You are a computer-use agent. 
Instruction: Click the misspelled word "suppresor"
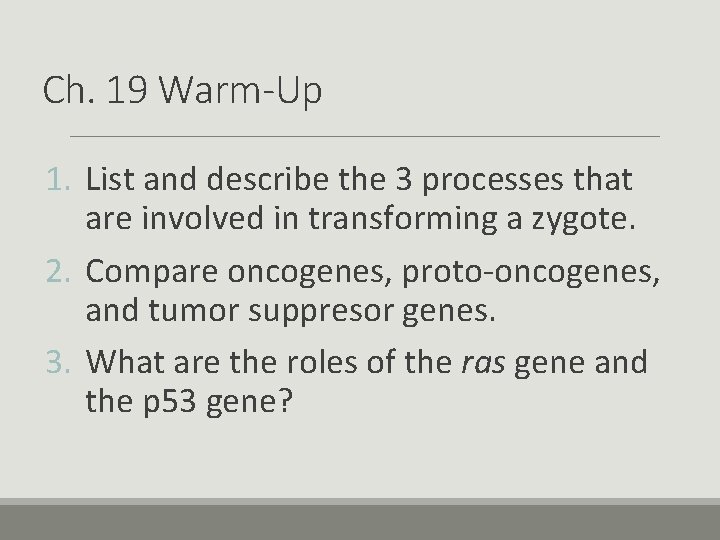[x=321, y=312]
